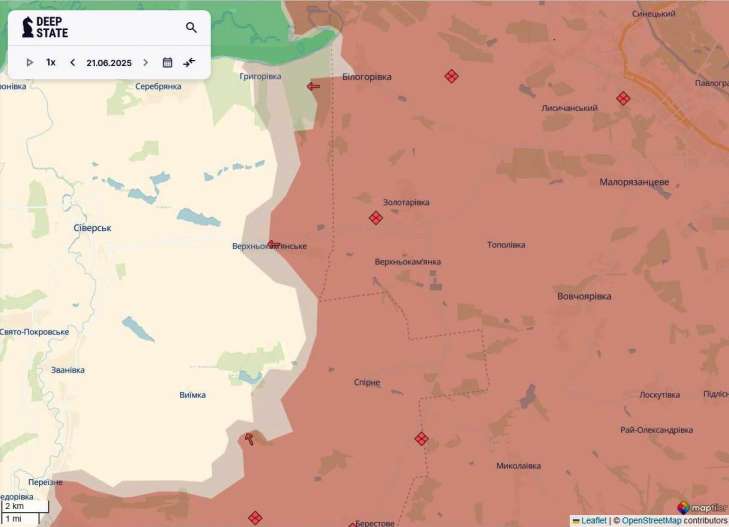Click the MapTiler logo
This screenshot has height=527, width=729.
(702, 508)
